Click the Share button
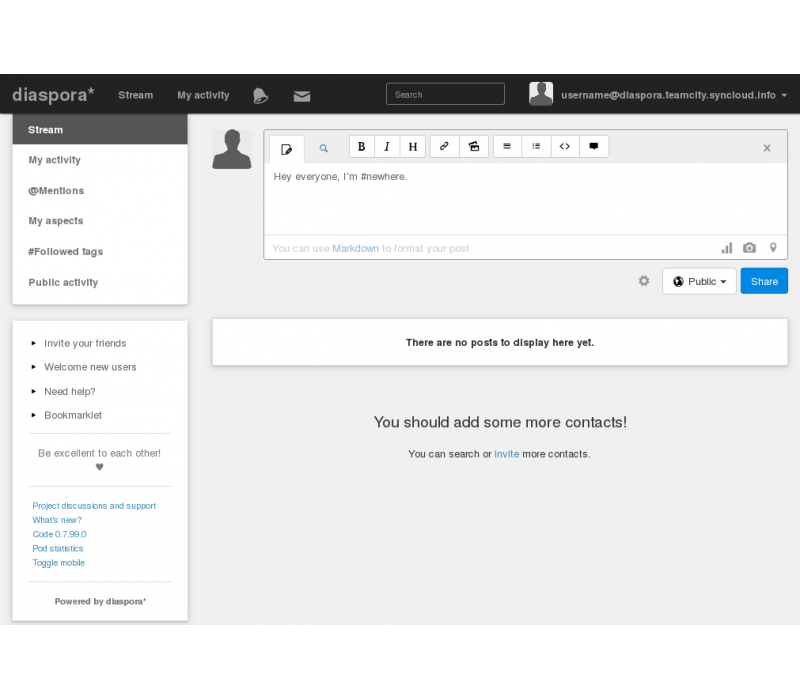This screenshot has width=800, height=700. click(x=764, y=282)
